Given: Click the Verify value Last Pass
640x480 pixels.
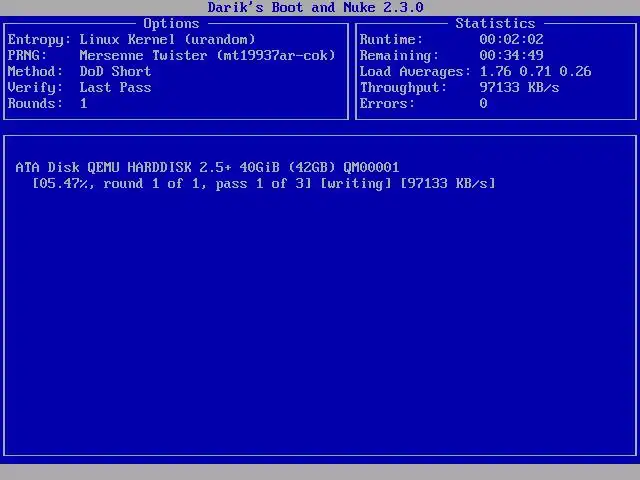Looking at the screenshot, I should point(115,87).
